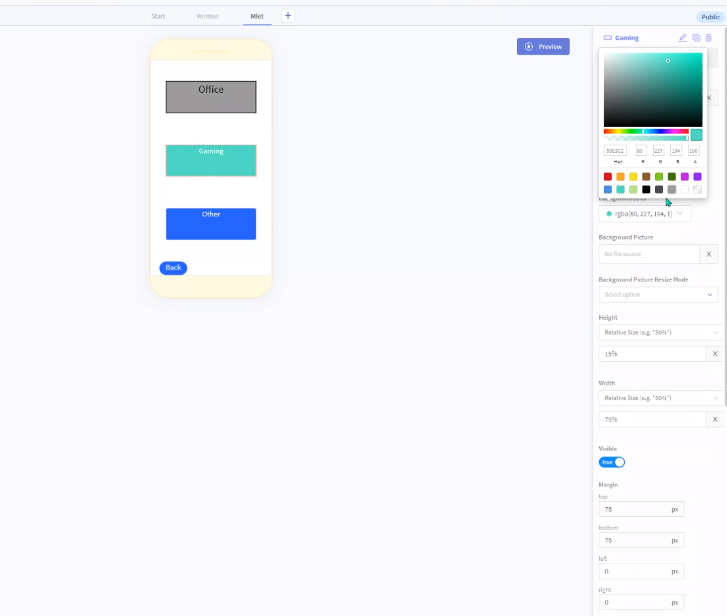Add a new page with the plus icon

click(x=288, y=16)
